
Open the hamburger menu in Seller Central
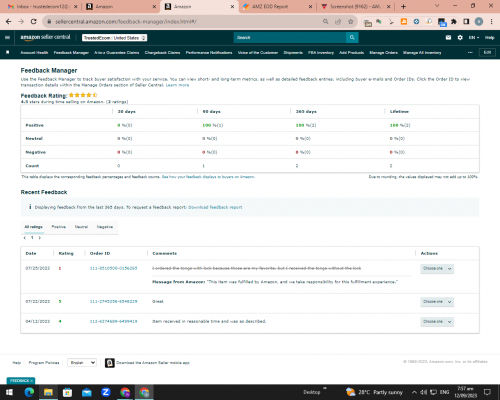tap(7, 37)
